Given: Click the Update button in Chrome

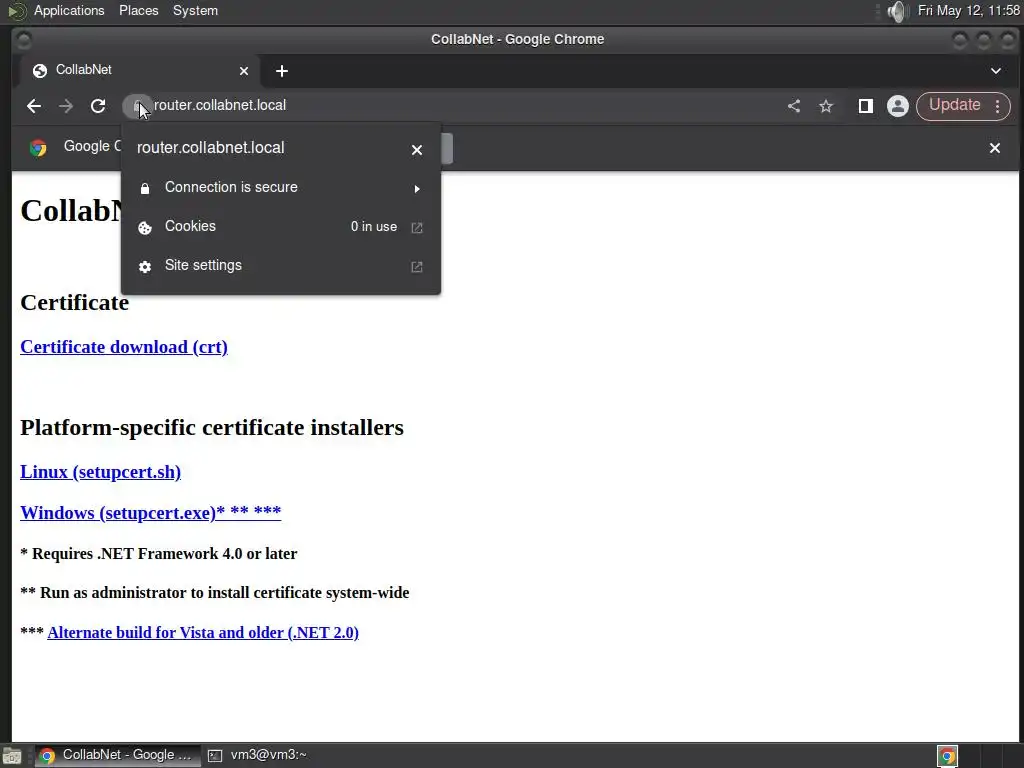Looking at the screenshot, I should [x=954, y=105].
